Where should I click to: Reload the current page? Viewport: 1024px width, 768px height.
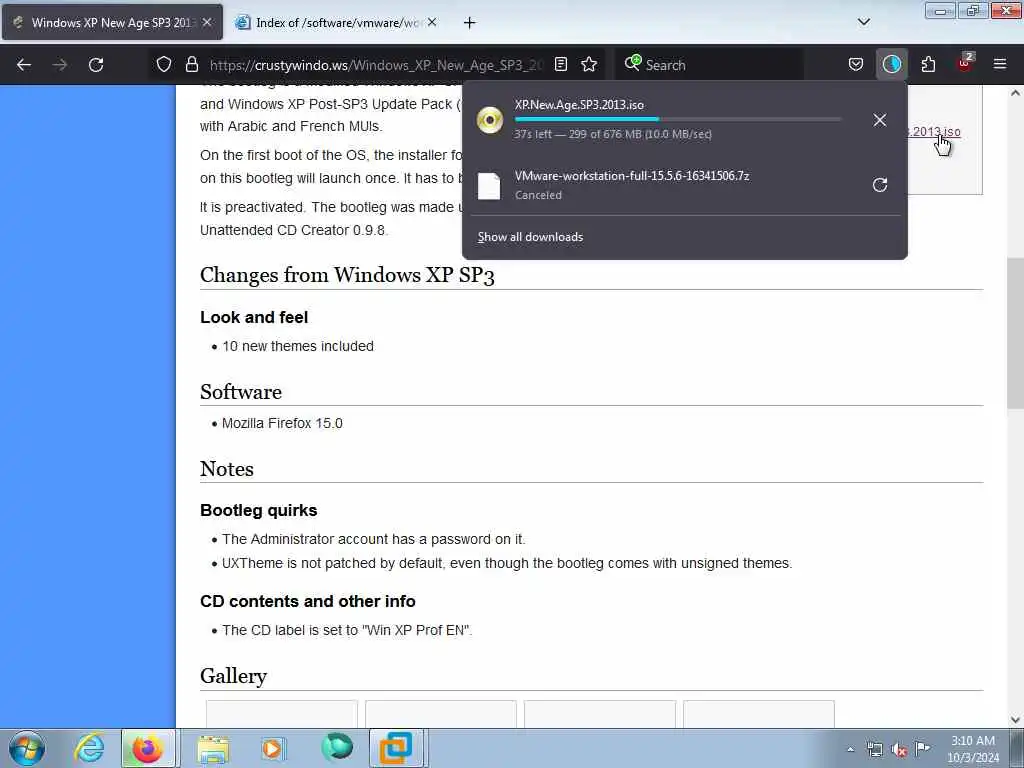[96, 65]
